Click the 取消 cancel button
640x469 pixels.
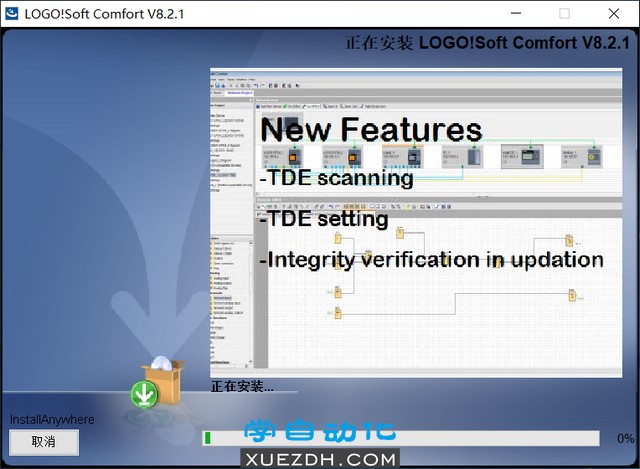(x=44, y=442)
